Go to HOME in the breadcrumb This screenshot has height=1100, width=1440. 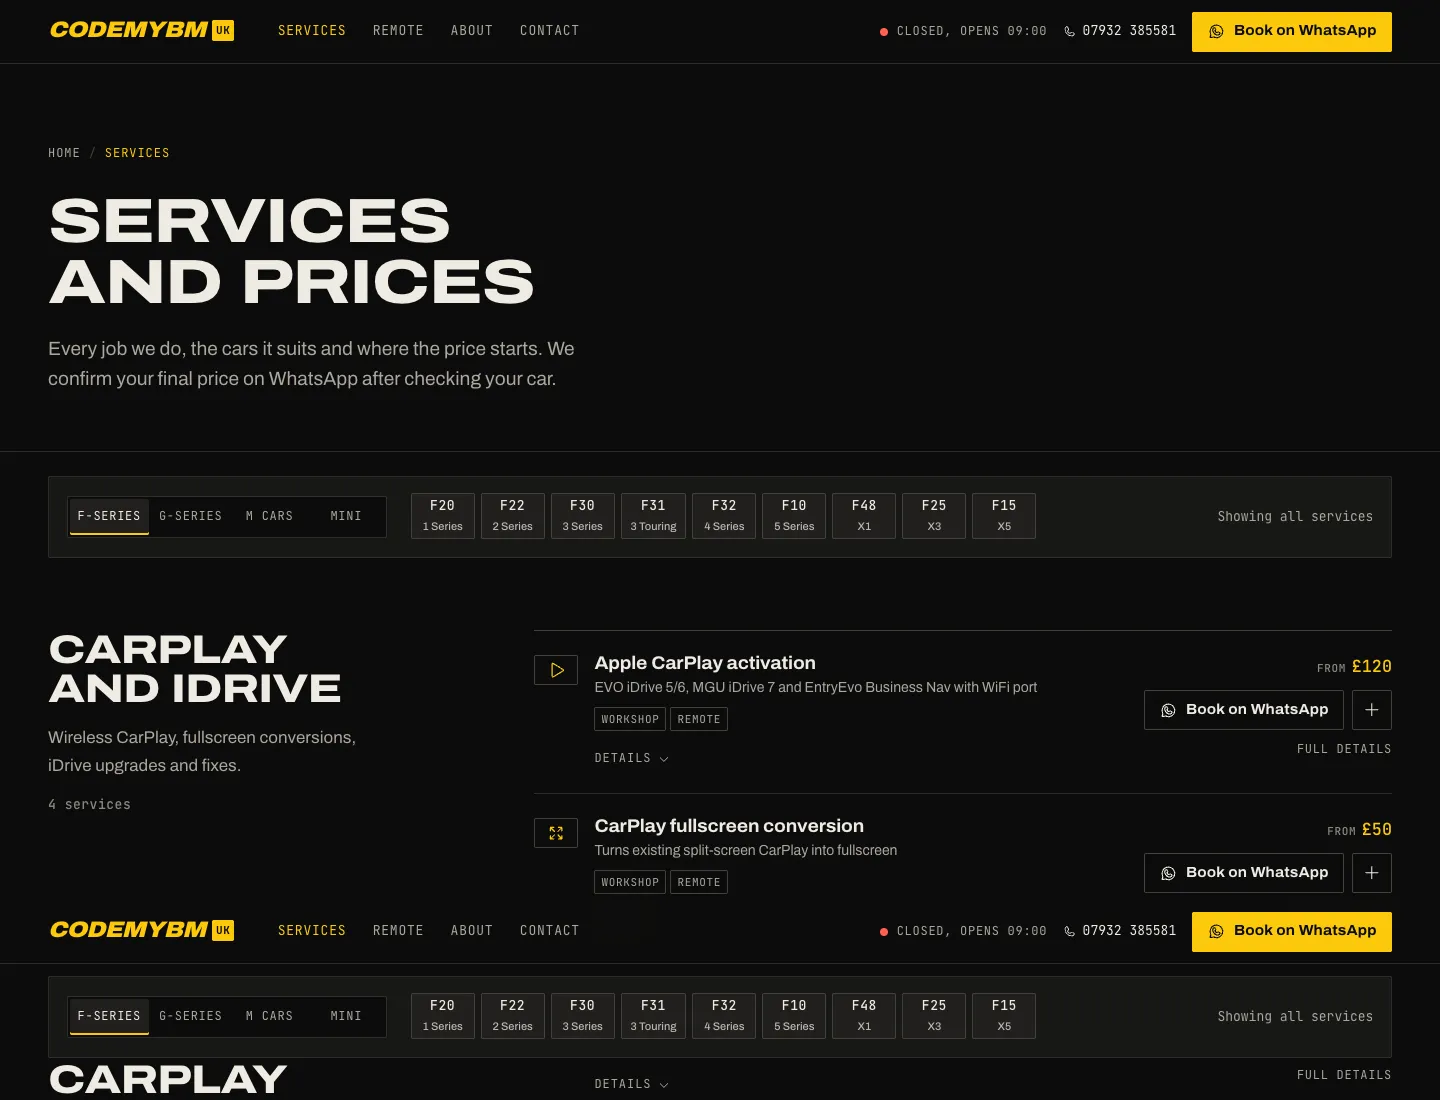coord(64,153)
